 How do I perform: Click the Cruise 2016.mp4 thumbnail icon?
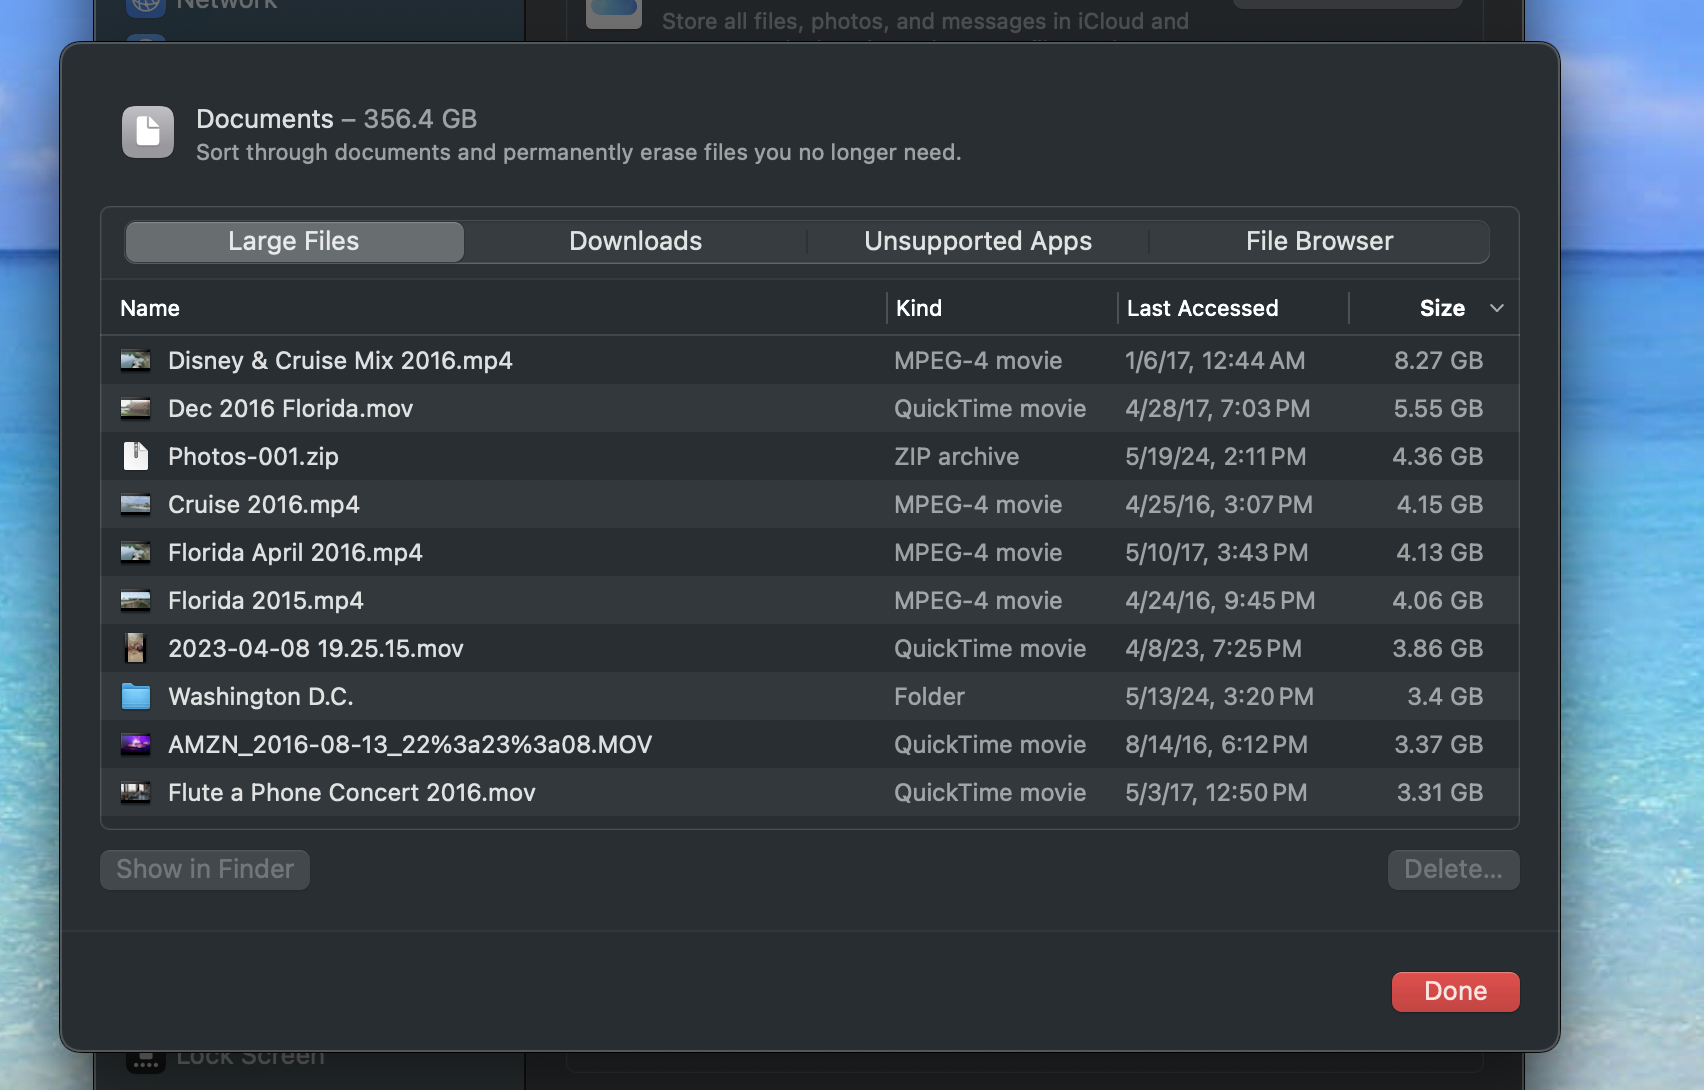135,504
